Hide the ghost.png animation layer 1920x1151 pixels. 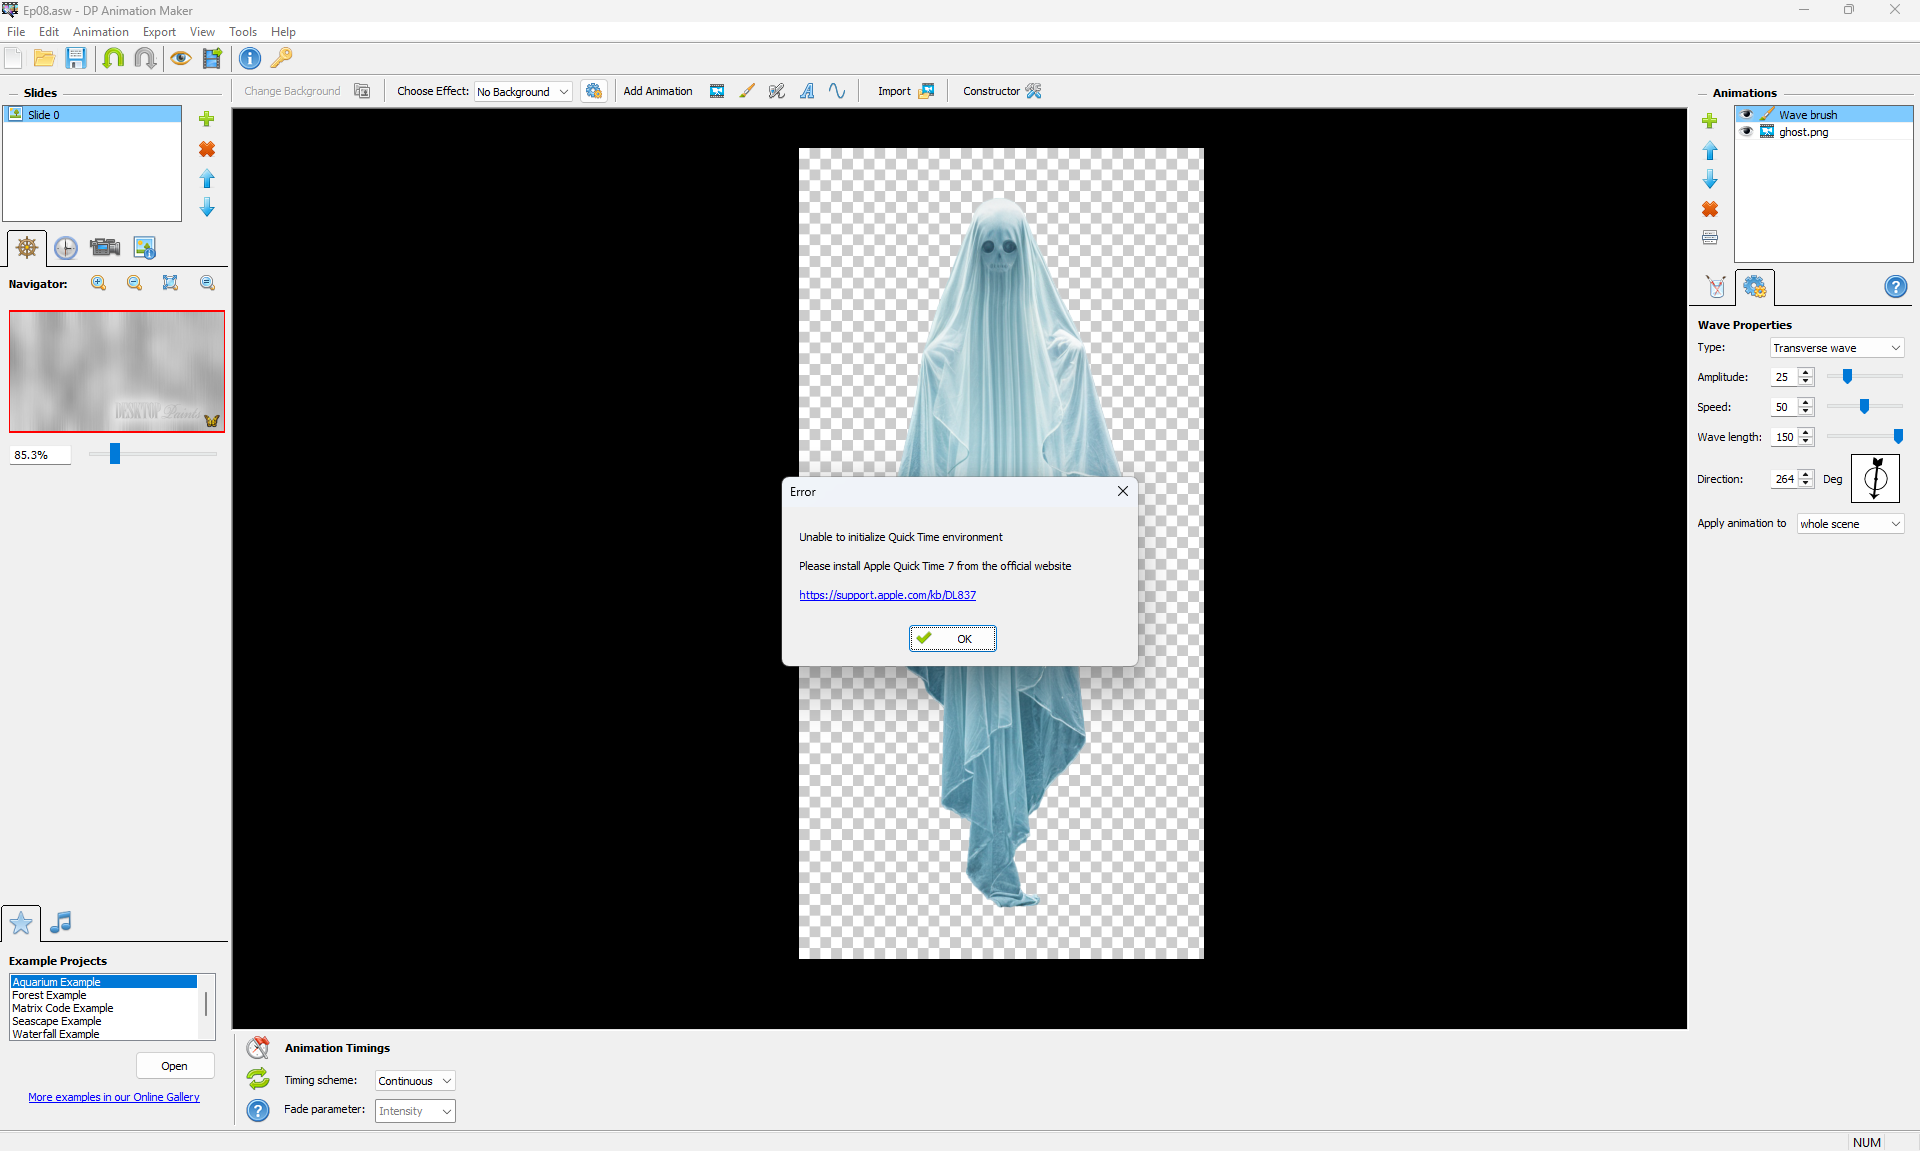(x=1747, y=131)
